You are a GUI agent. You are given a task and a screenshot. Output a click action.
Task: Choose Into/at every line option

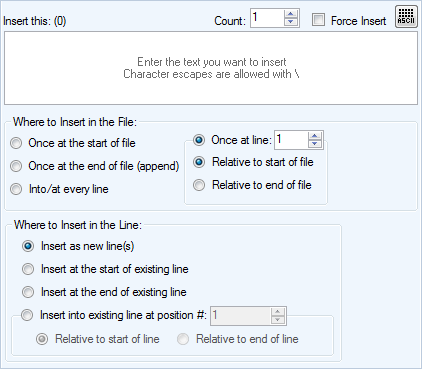click(x=59, y=189)
